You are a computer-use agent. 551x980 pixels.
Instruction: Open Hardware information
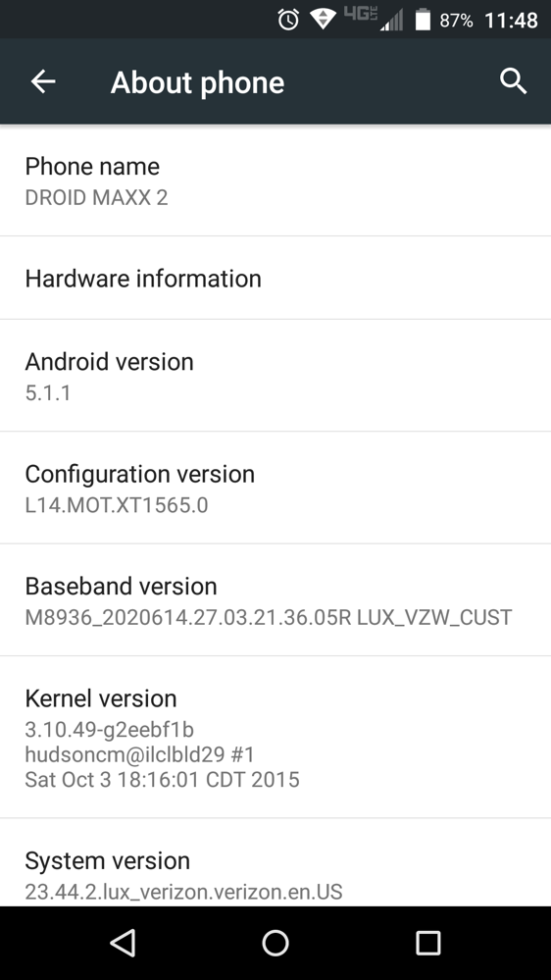point(276,278)
